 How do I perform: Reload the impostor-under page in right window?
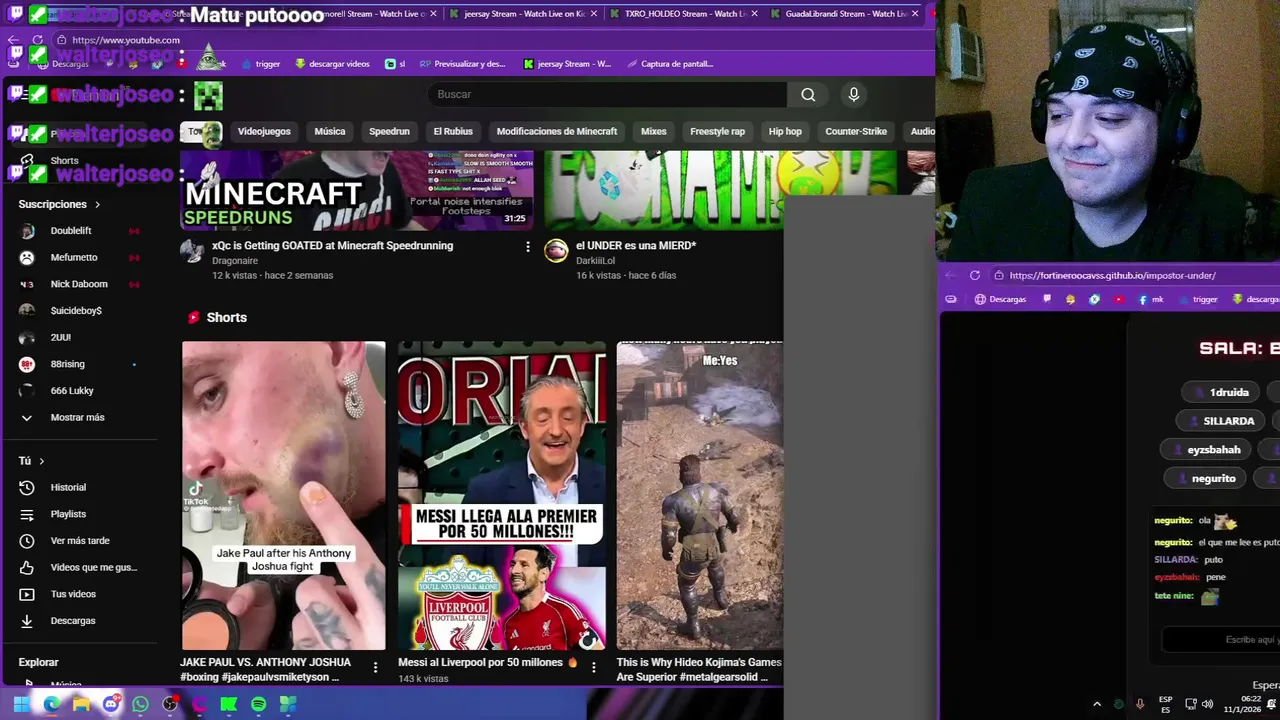pyautogui.click(x=976, y=275)
